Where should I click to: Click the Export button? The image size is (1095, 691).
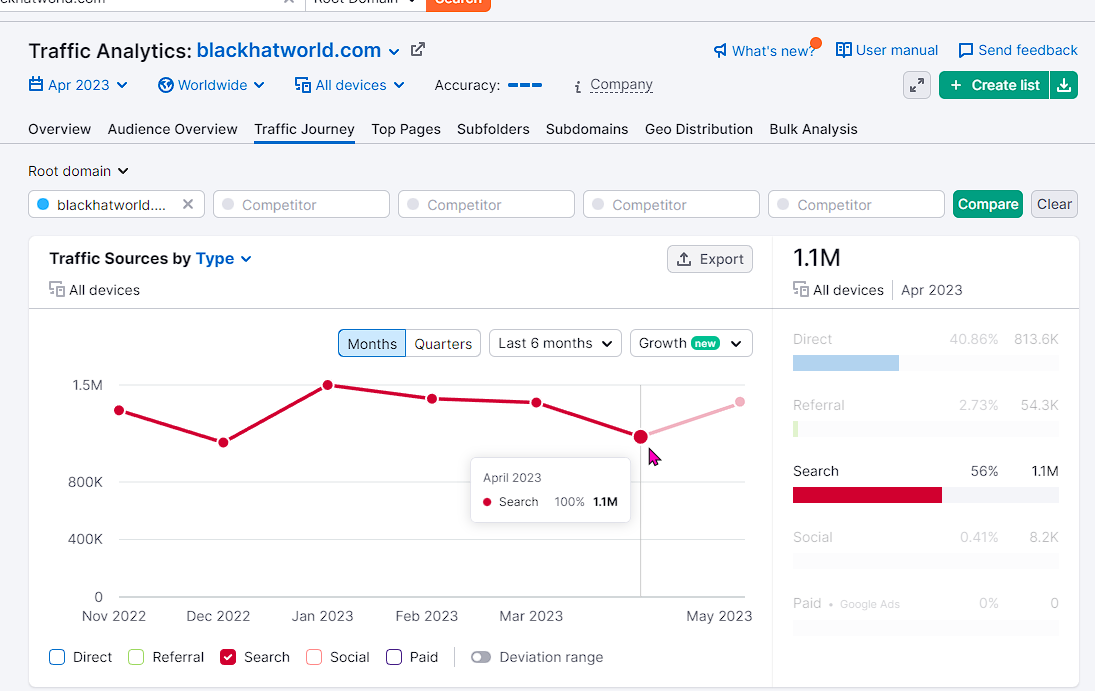[710, 259]
